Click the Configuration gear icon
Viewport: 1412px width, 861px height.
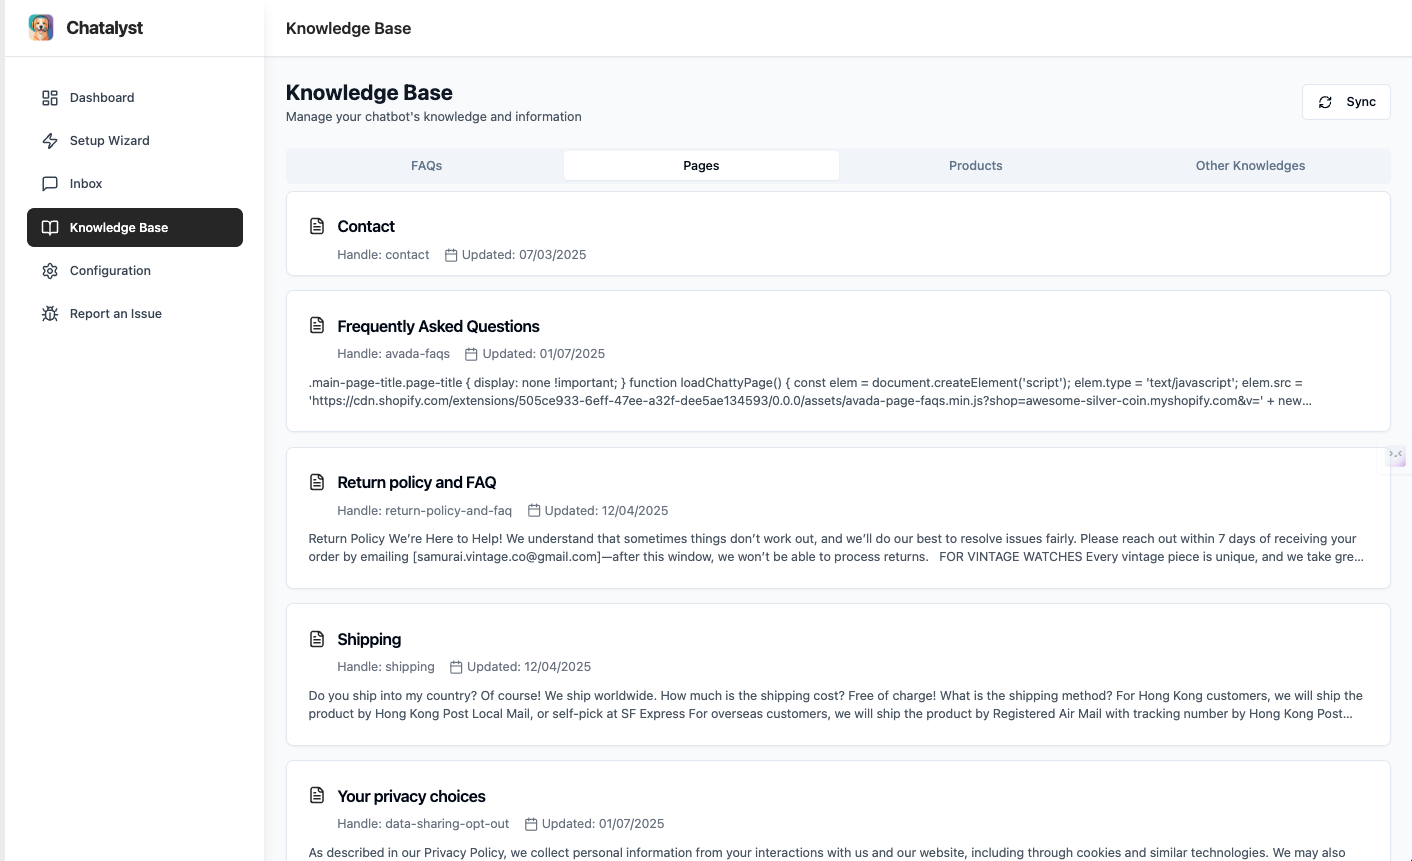tap(50, 271)
